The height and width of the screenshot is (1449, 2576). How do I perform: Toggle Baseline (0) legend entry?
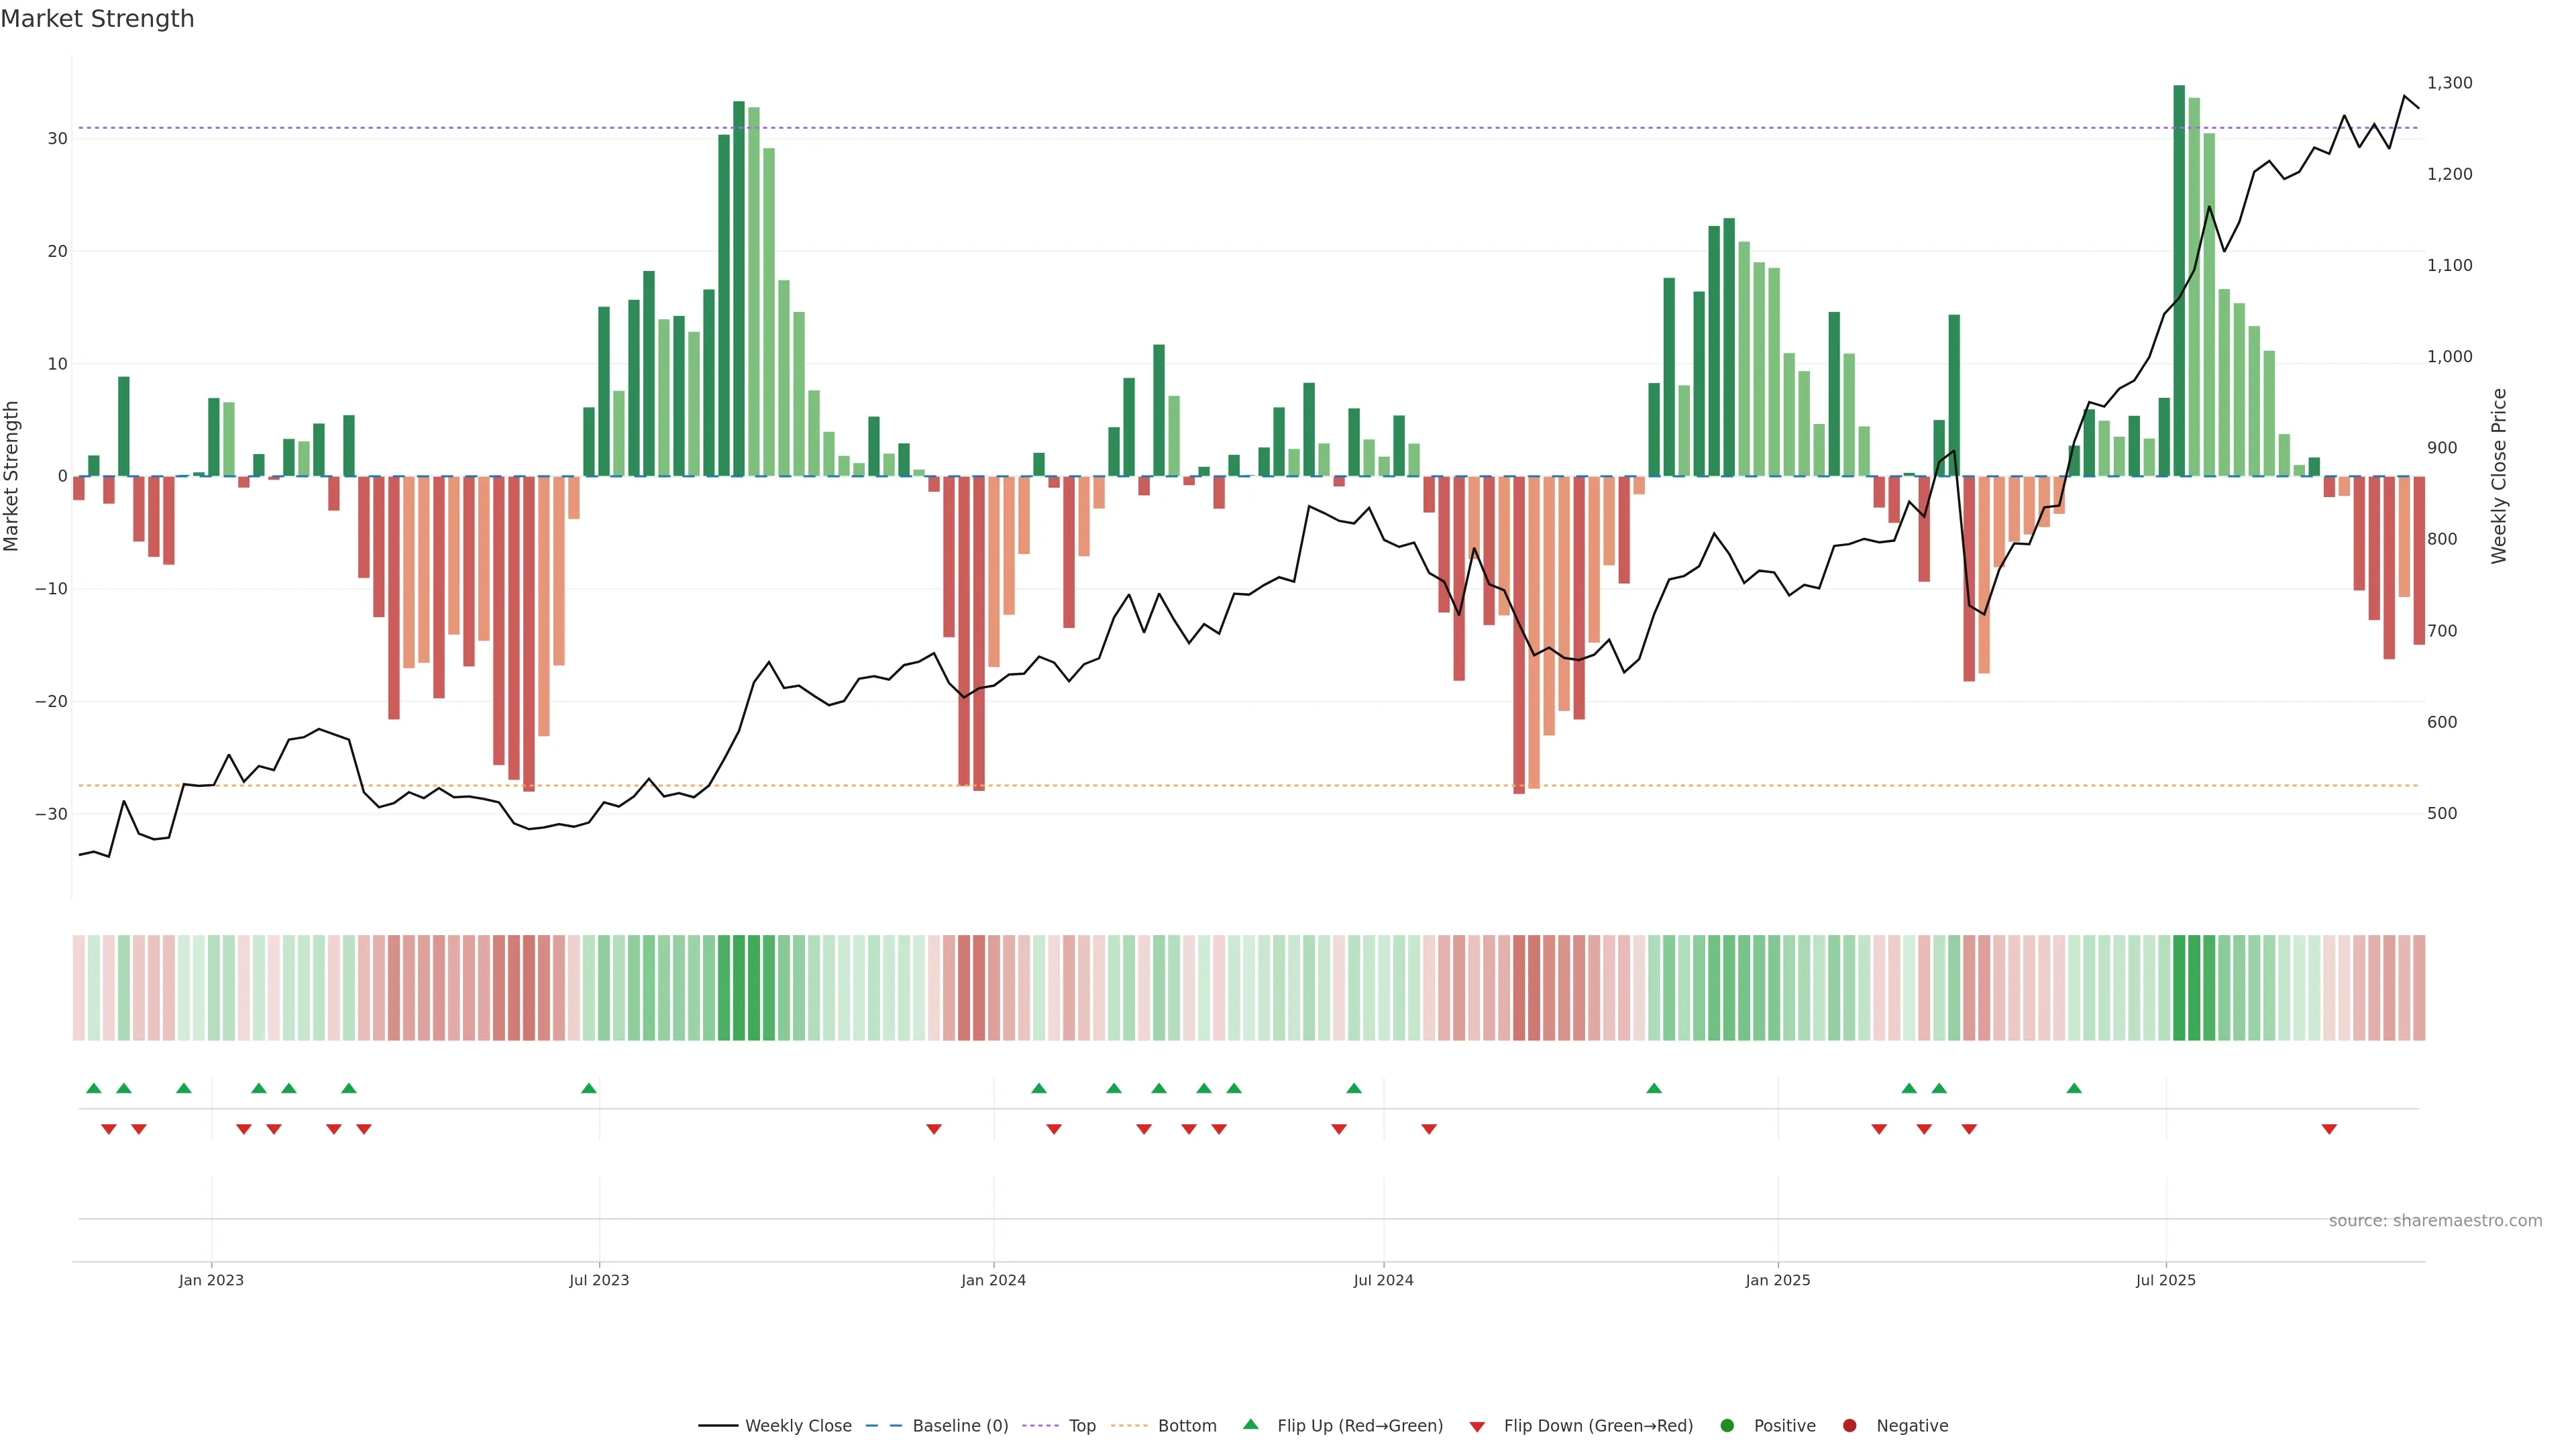[959, 1426]
